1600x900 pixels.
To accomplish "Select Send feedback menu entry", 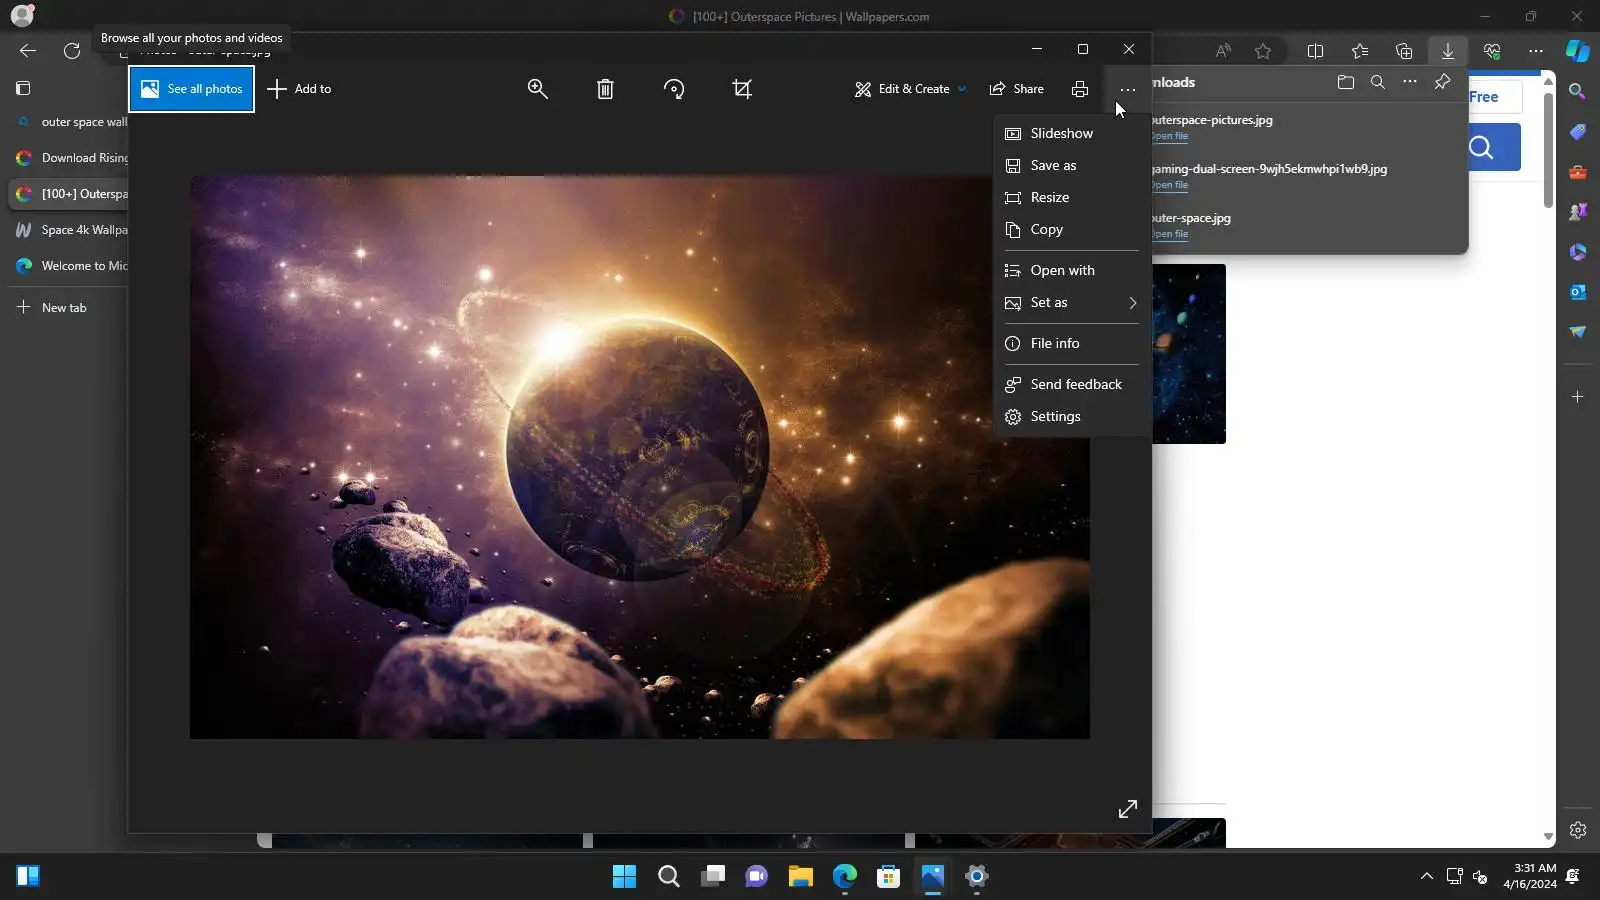I will pos(1071,384).
